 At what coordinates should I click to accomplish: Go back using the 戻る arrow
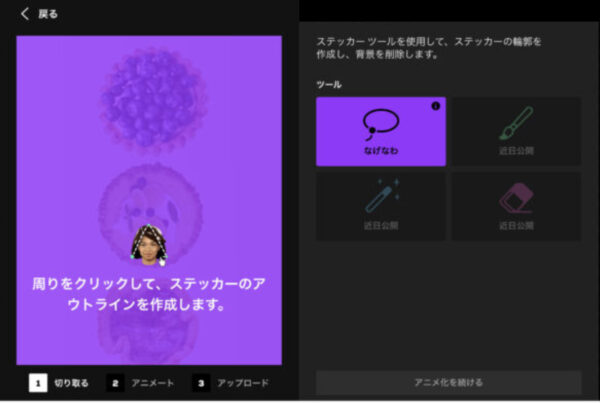25,14
